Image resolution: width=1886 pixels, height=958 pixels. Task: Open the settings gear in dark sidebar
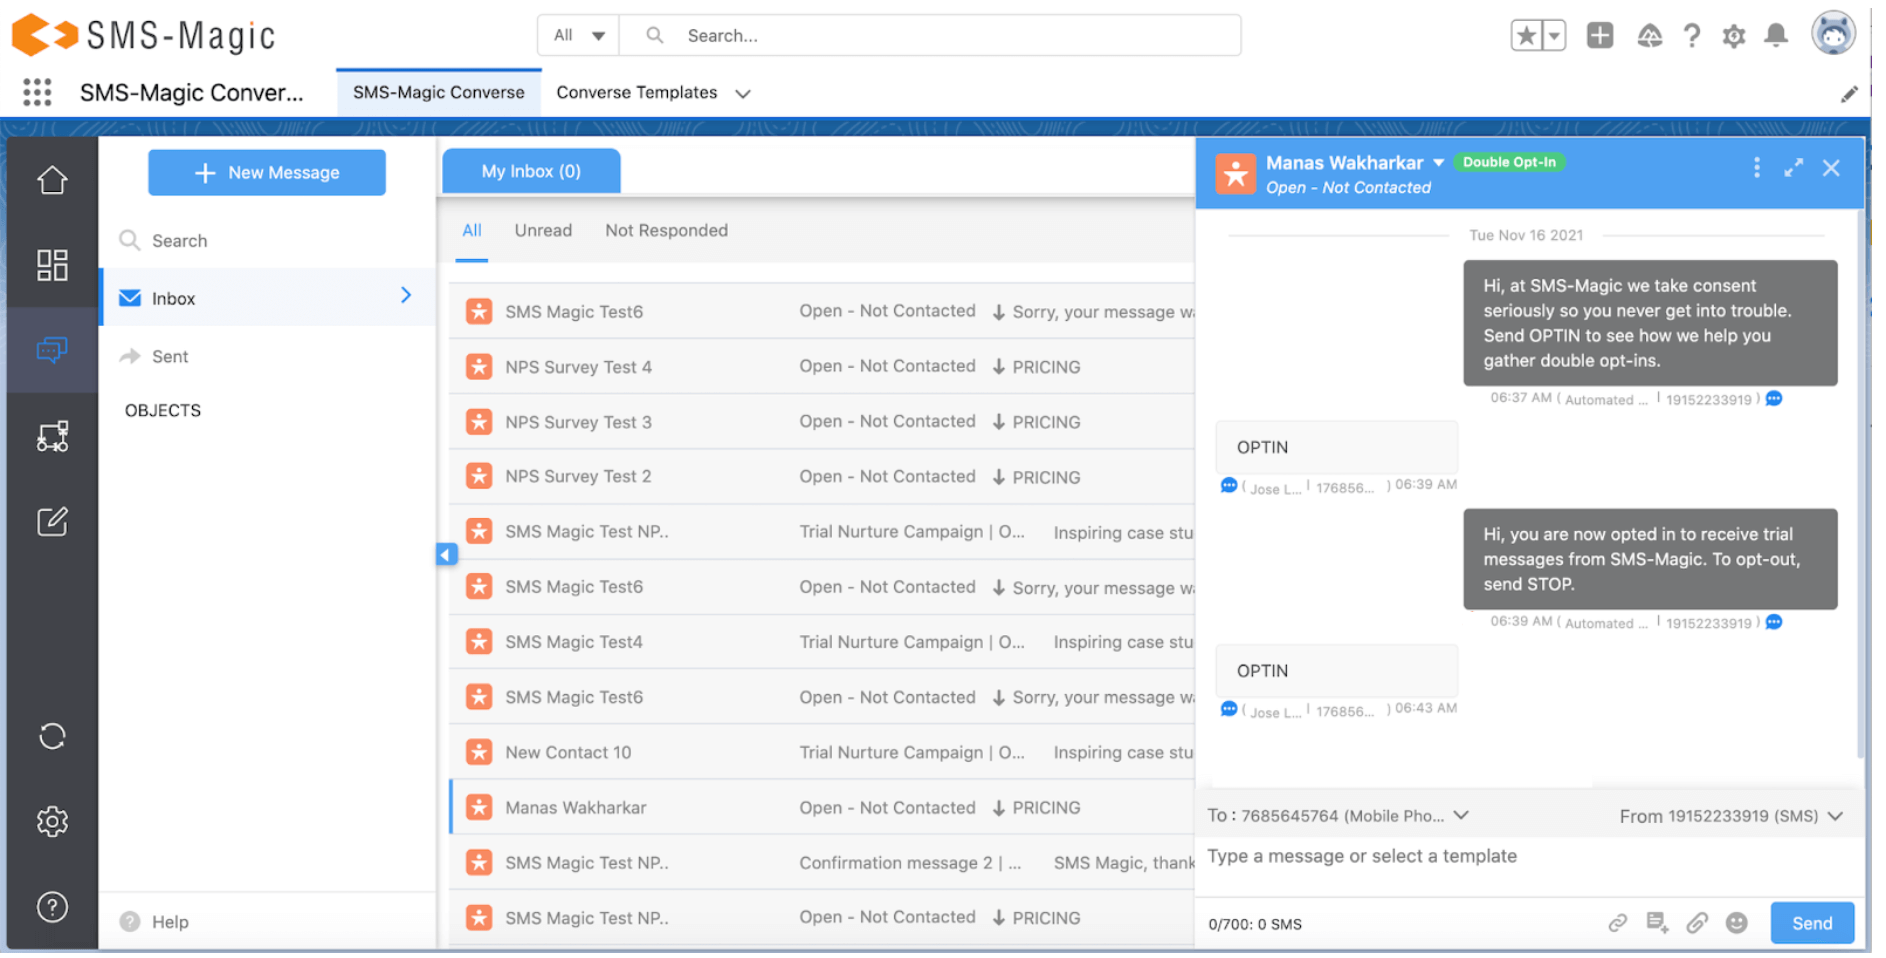tap(52, 822)
